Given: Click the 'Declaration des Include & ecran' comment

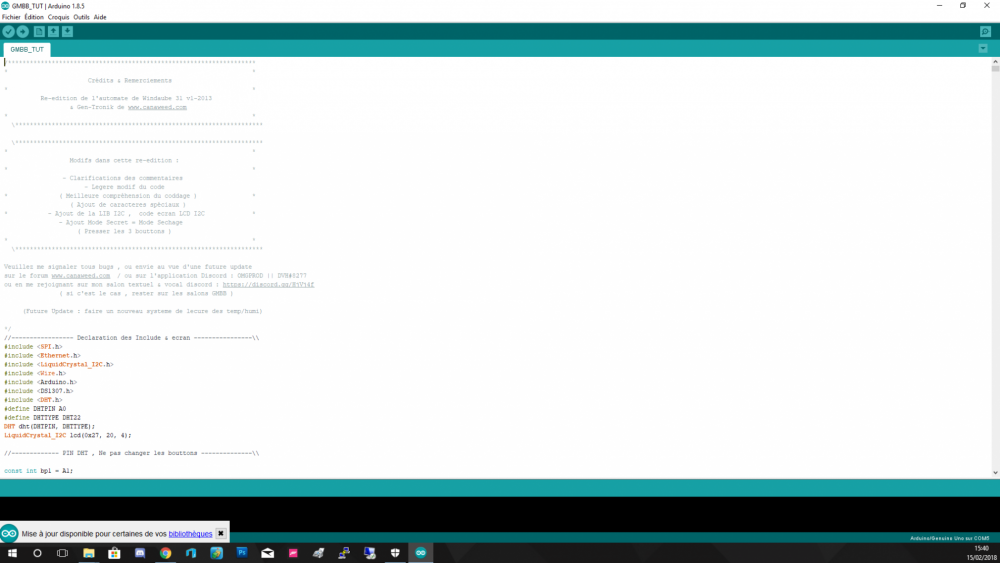Looking at the screenshot, I should 131,338.
